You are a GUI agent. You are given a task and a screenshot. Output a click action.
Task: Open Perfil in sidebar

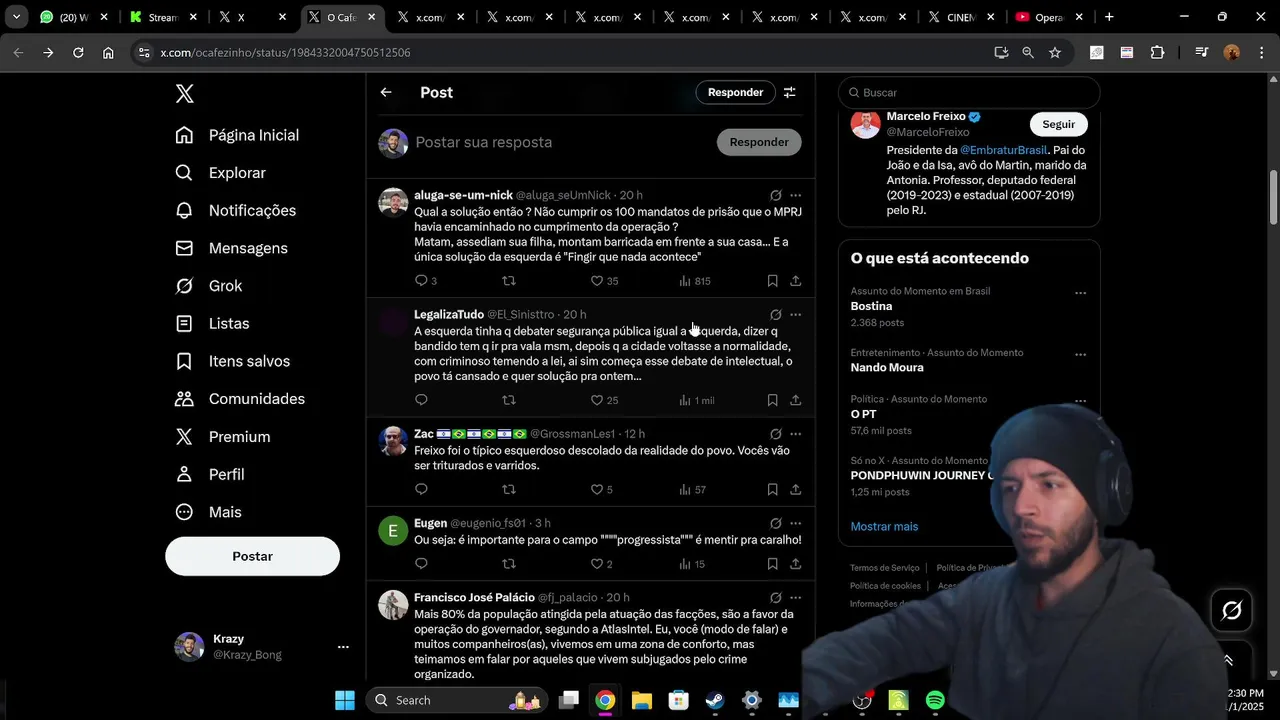[210, 474]
